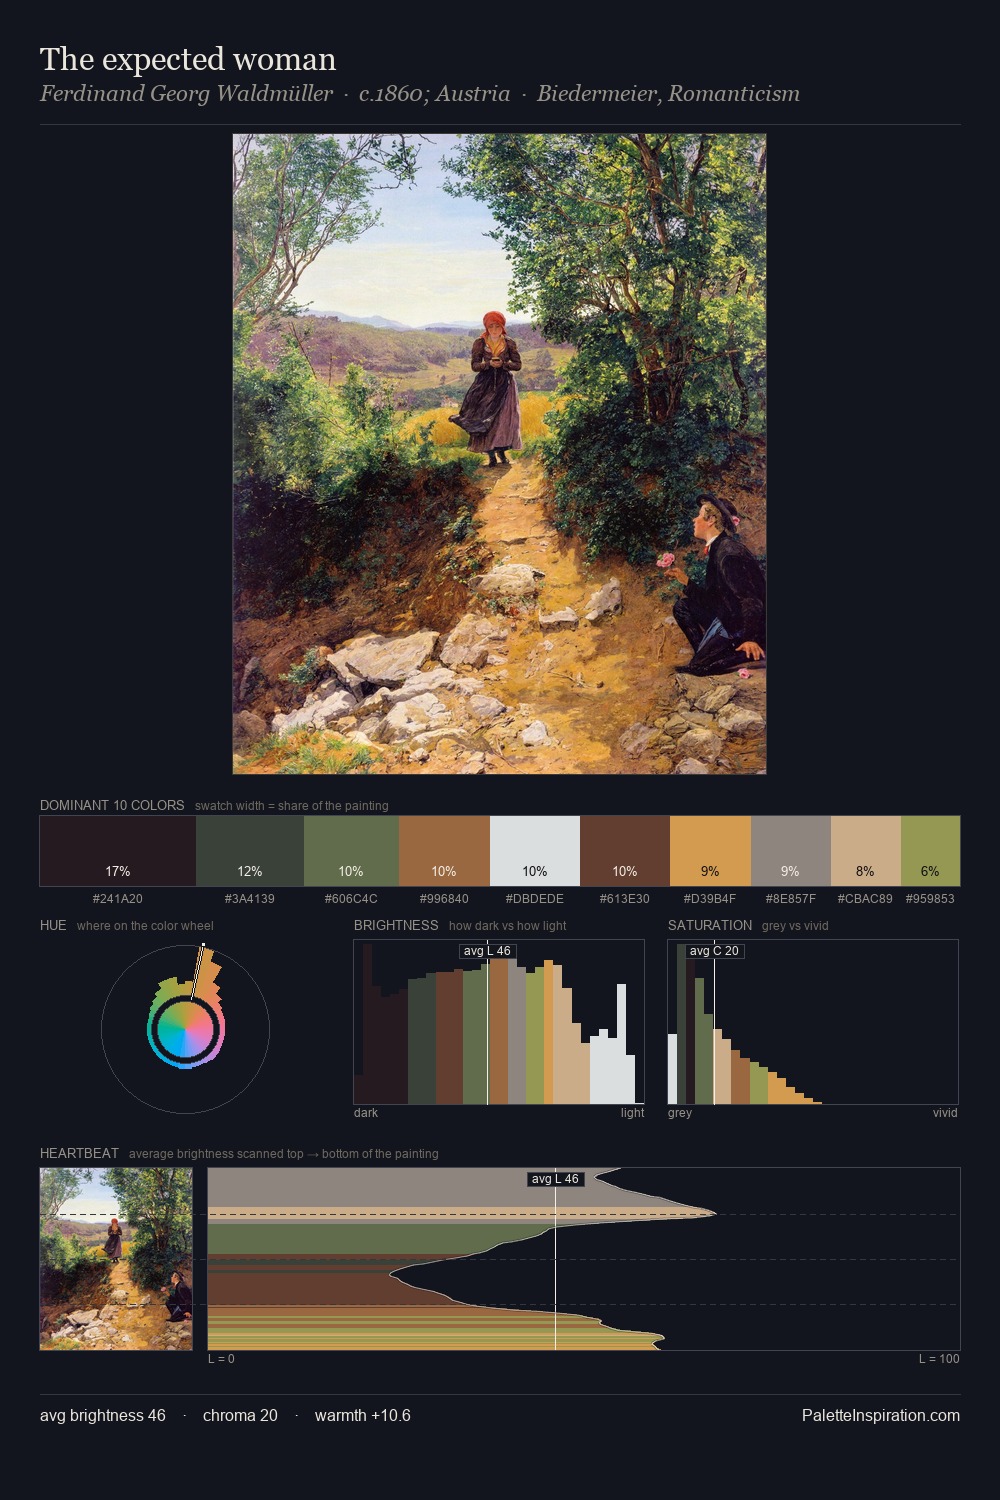The height and width of the screenshot is (1500, 1000).
Task: Click the hue color wheel
Action: (x=185, y=1029)
